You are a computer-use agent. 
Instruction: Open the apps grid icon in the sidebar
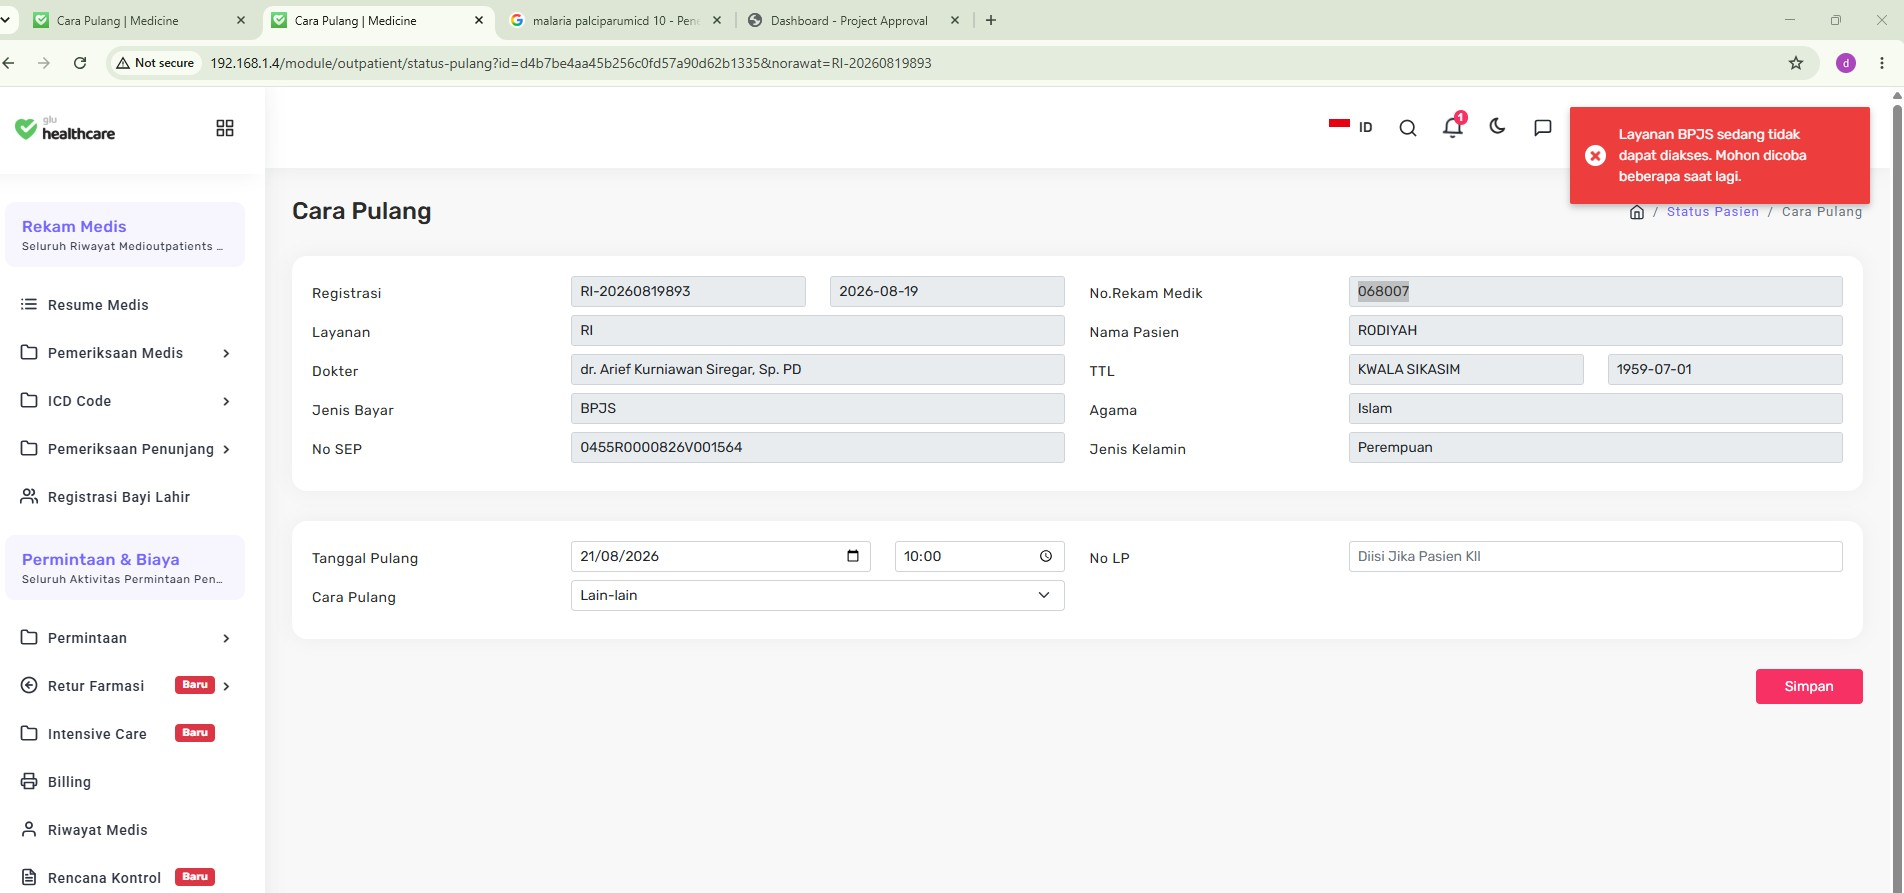pos(225,128)
